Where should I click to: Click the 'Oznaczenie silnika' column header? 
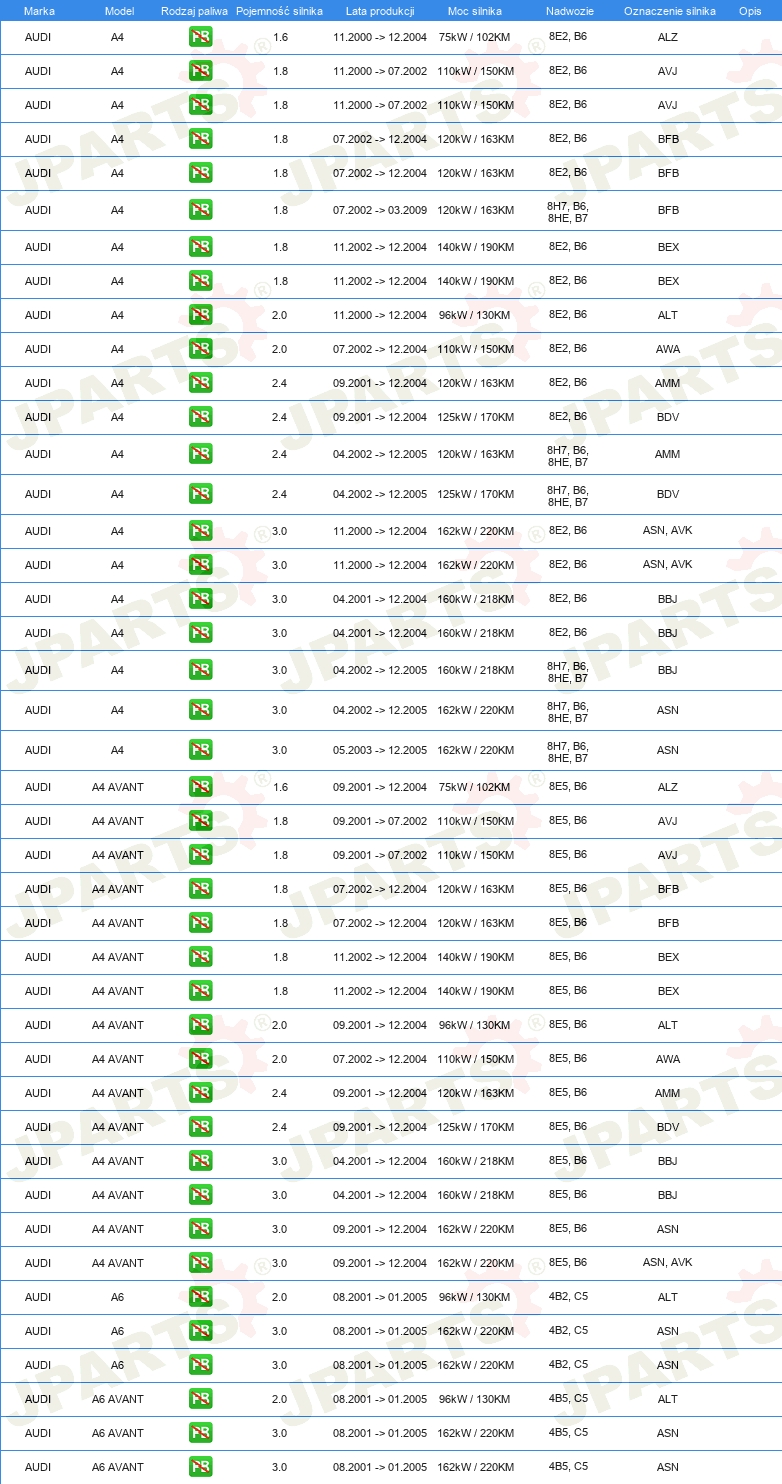click(x=670, y=10)
